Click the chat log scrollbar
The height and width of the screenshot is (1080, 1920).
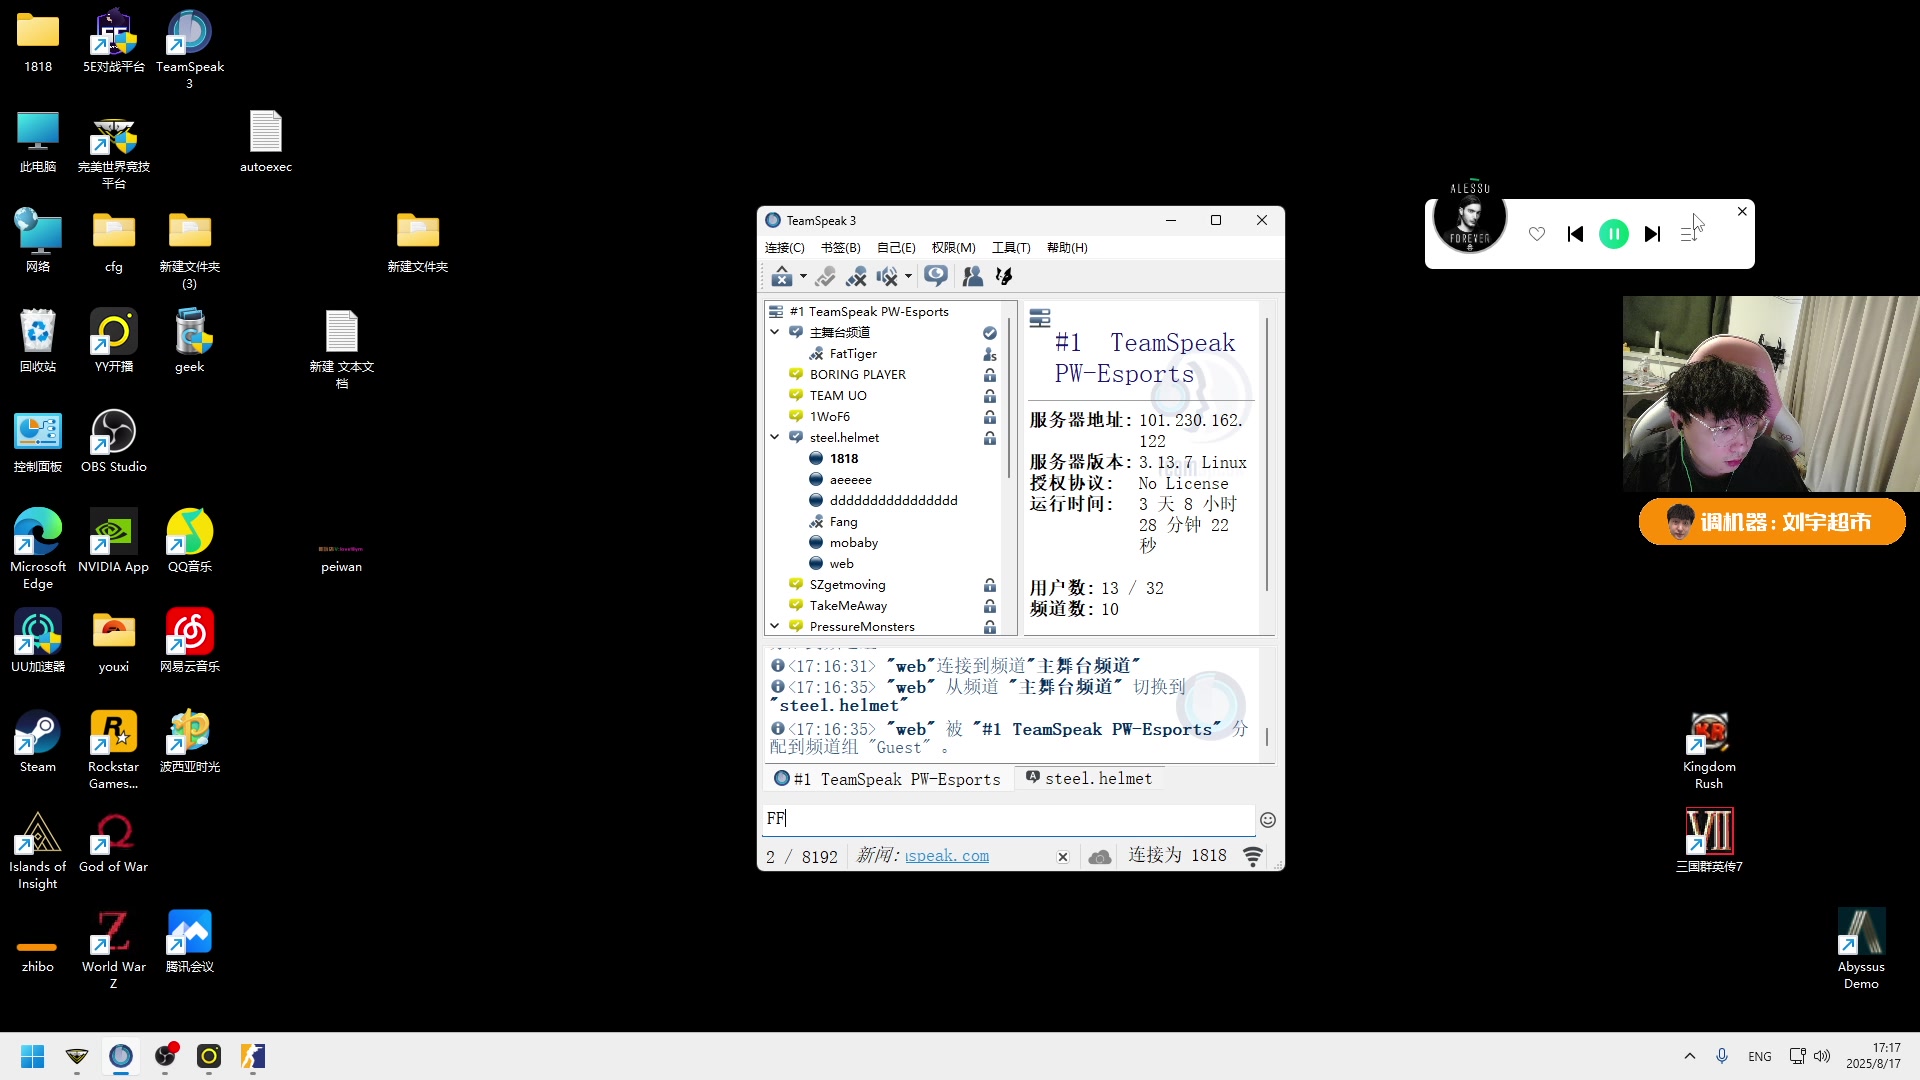(x=1267, y=737)
